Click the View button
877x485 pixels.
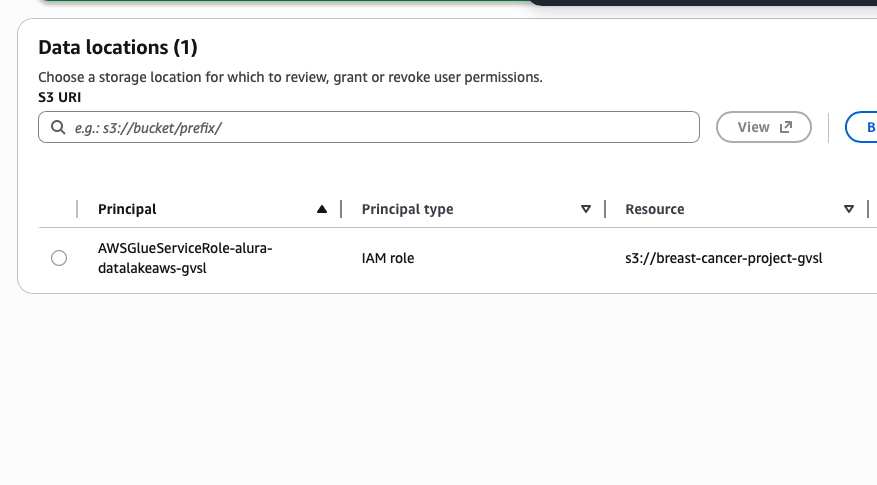(x=763, y=127)
